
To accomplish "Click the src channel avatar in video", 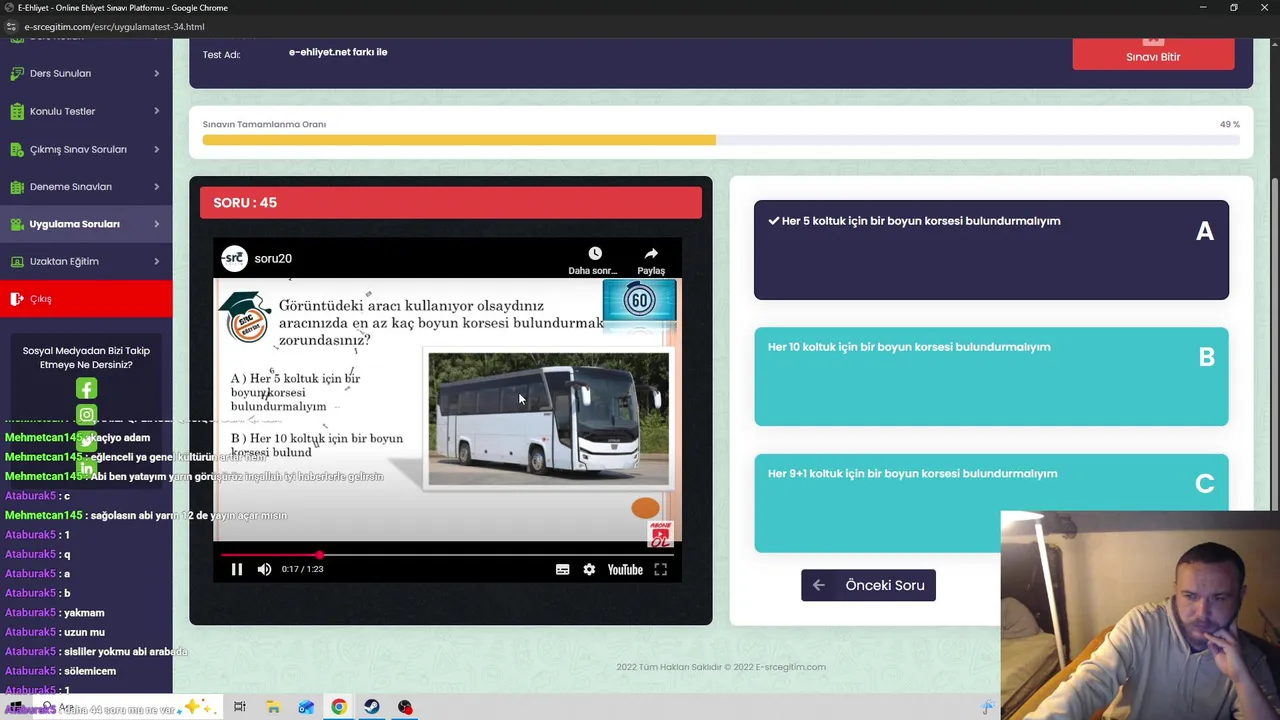I will (234, 258).
